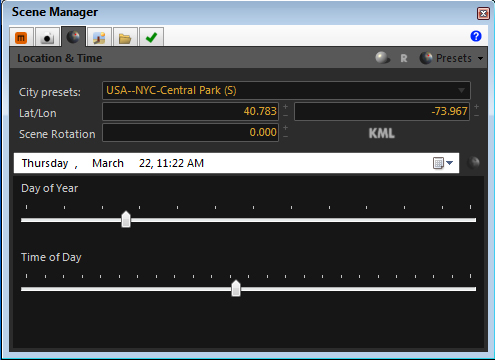Open the folder tab icon
This screenshot has height=360, width=495.
[125, 37]
